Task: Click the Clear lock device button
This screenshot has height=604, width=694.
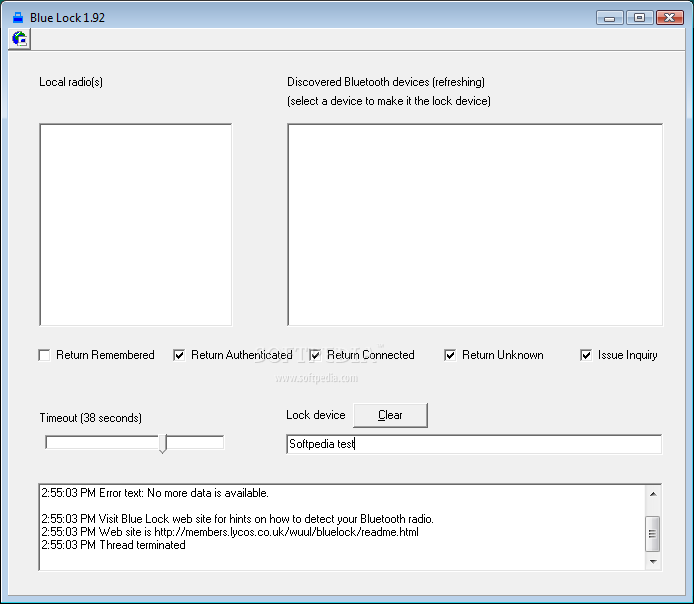Action: (390, 415)
